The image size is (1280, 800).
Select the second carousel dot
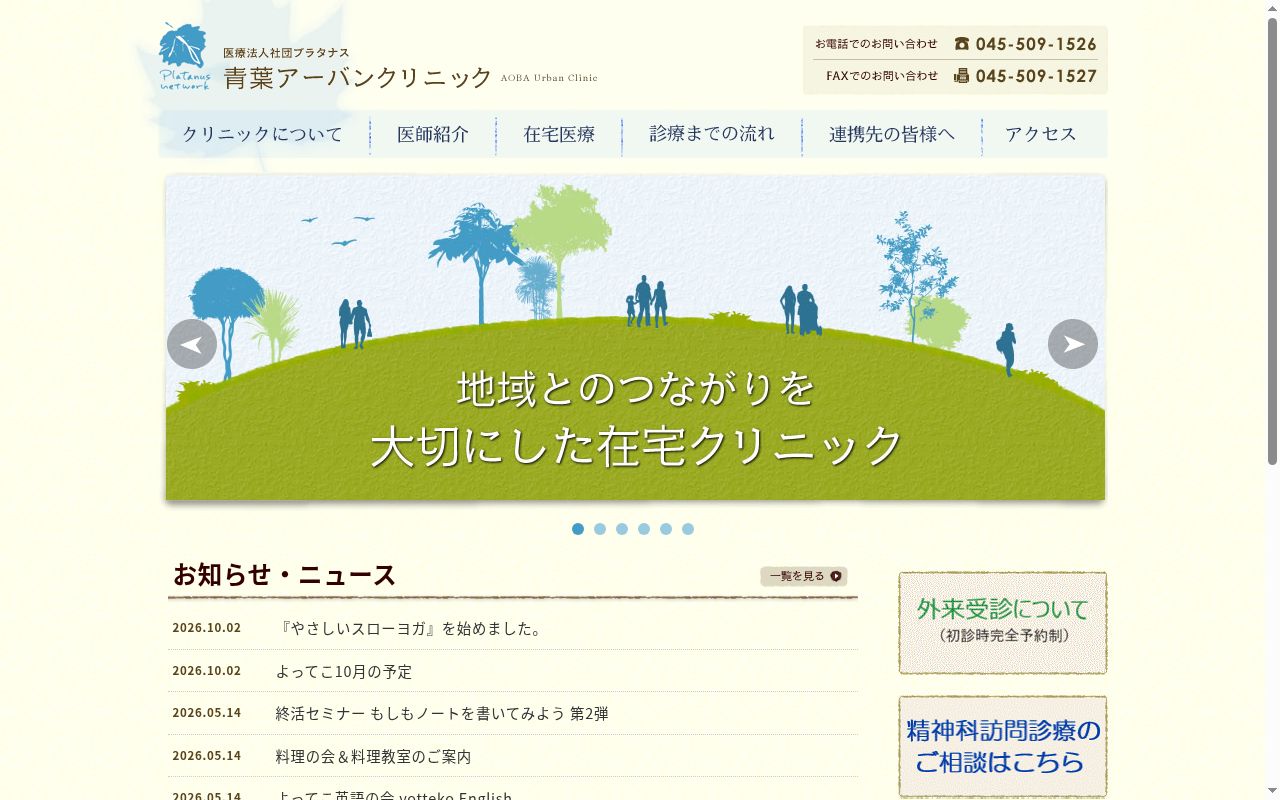coord(600,529)
